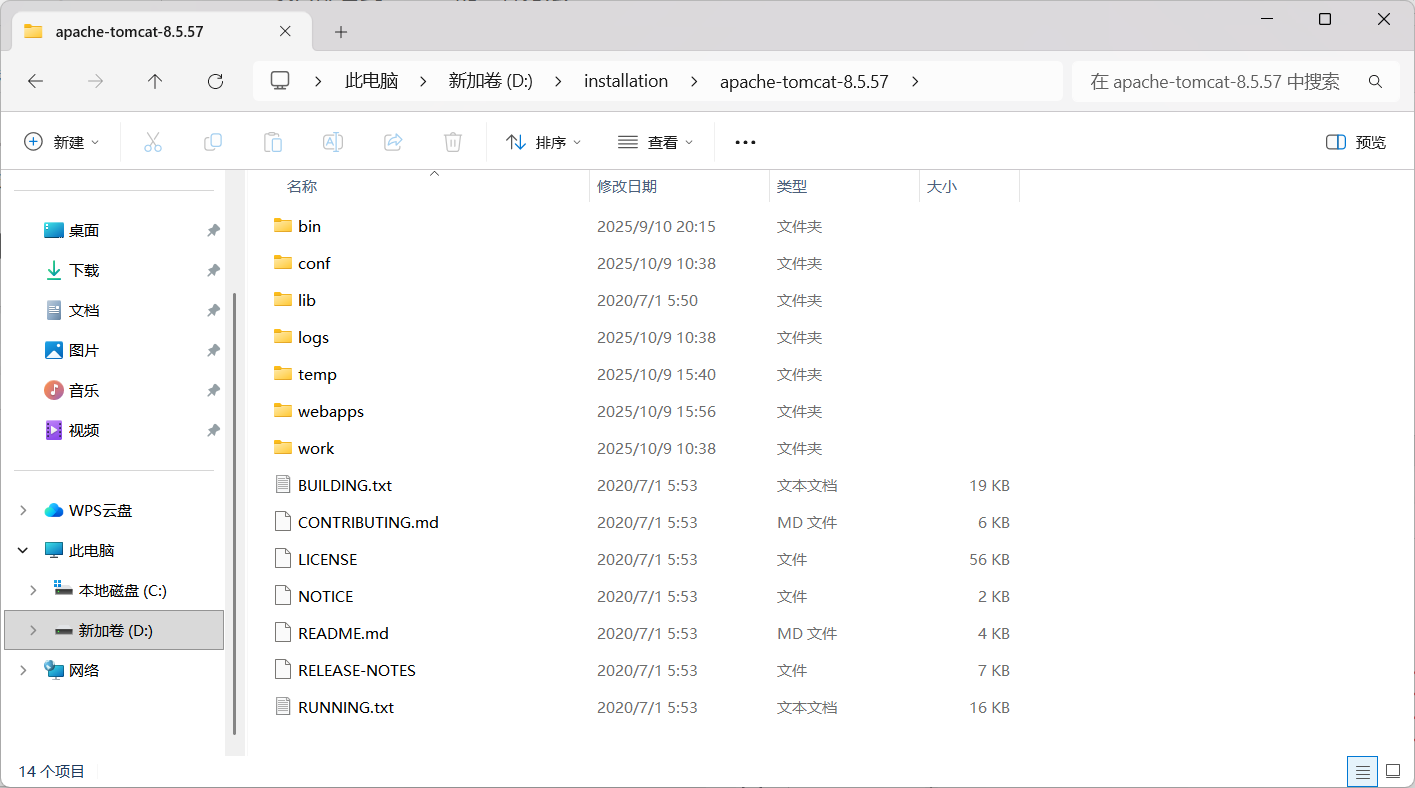Click 此电脑 in the address breadcrumb
This screenshot has height=788, width=1415.
point(372,81)
